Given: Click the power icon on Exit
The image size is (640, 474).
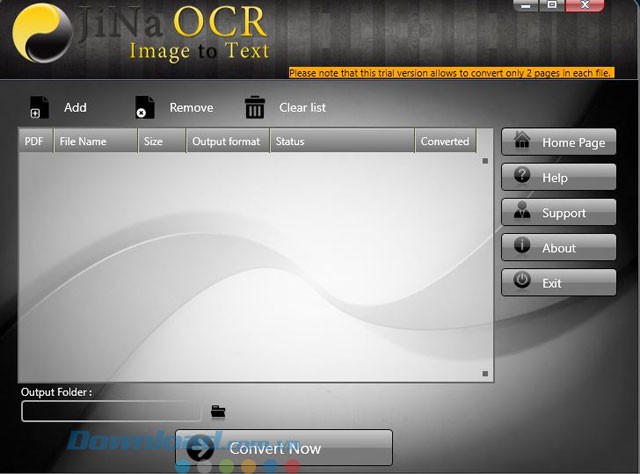Looking at the screenshot, I should point(522,280).
